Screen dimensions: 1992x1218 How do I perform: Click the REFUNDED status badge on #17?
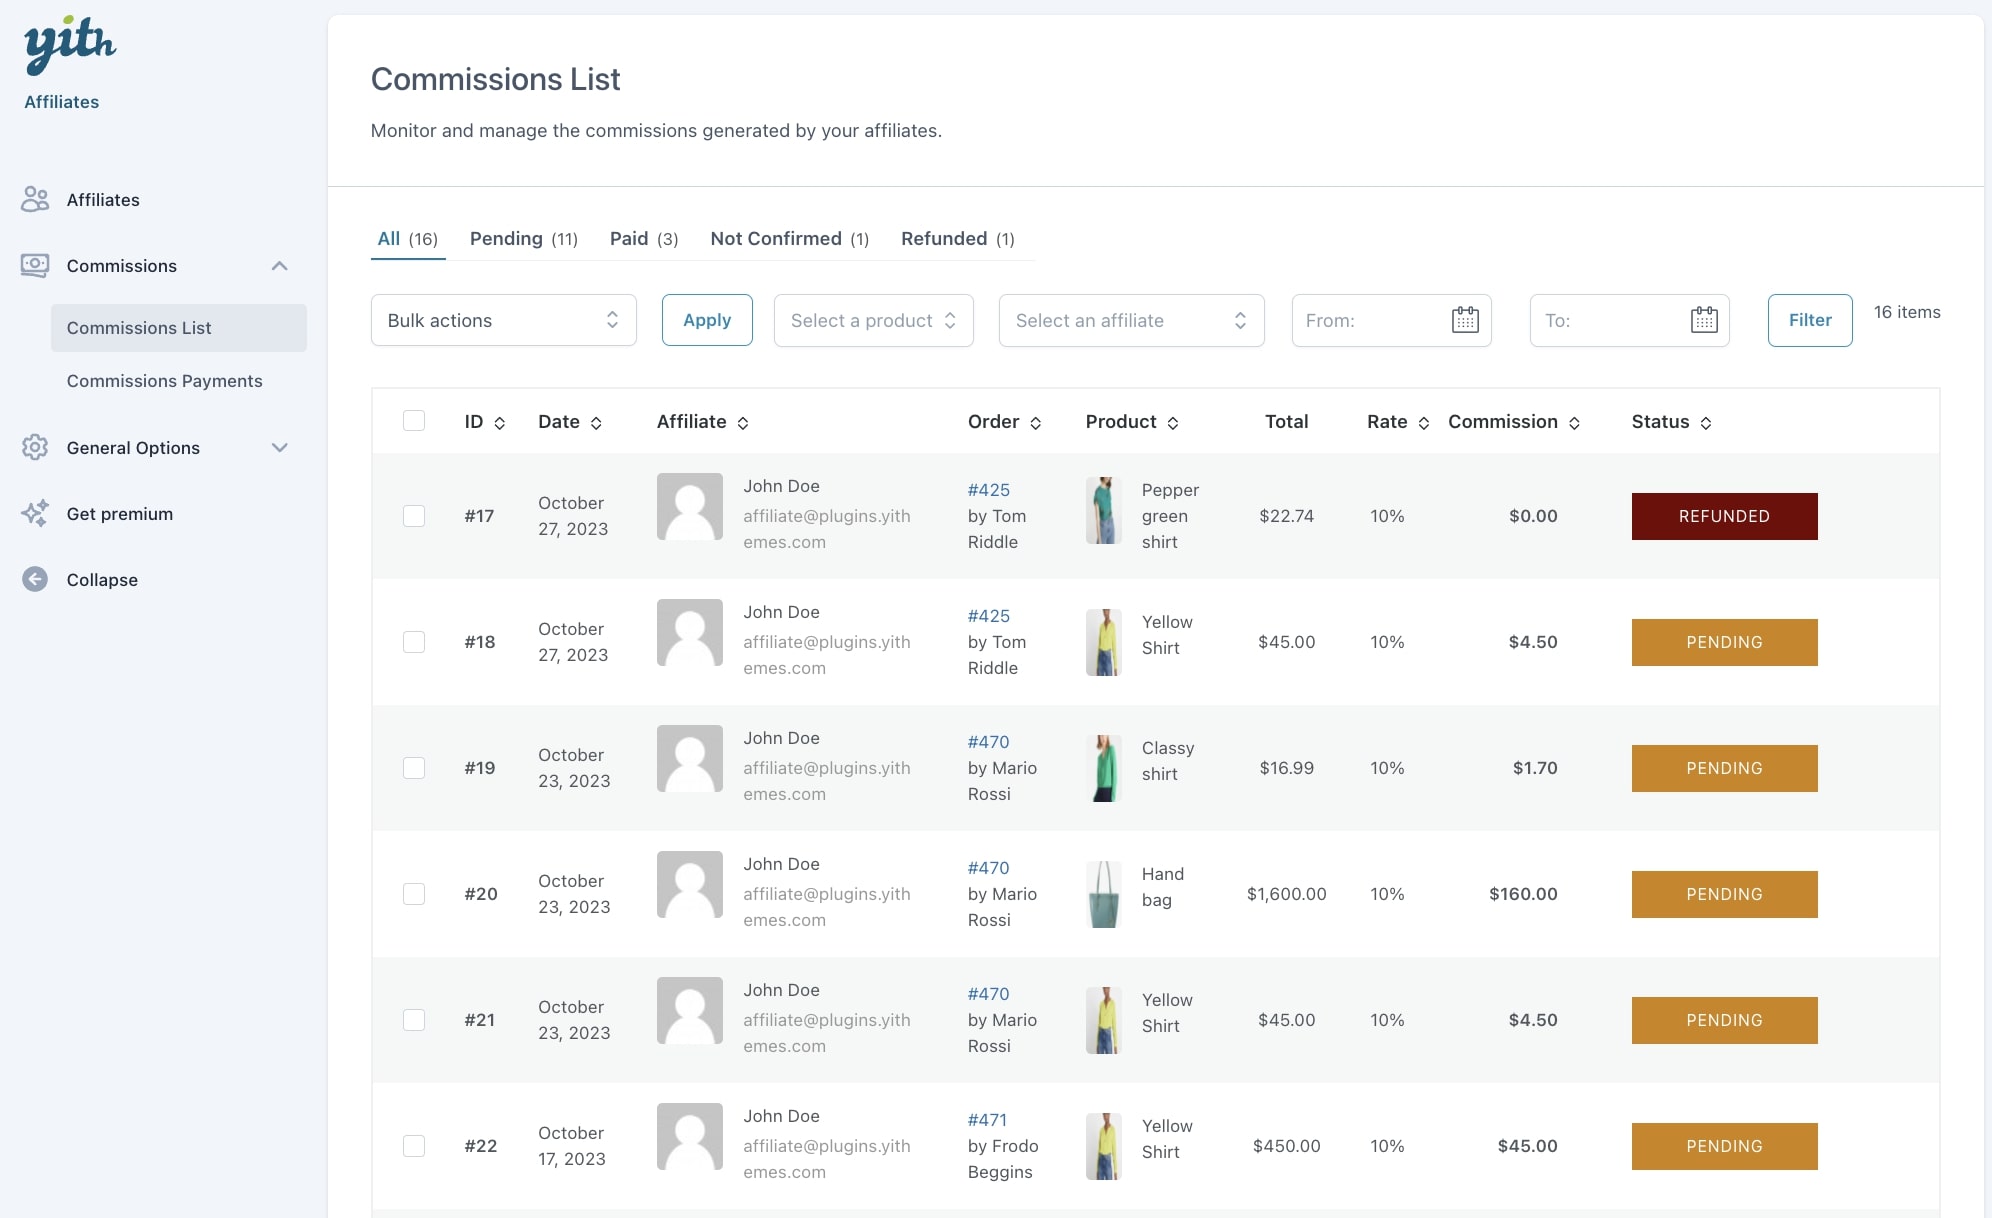(1725, 516)
